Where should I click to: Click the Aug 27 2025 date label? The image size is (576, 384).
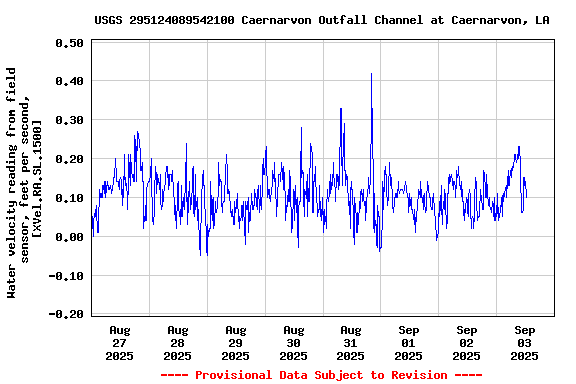coord(119,343)
